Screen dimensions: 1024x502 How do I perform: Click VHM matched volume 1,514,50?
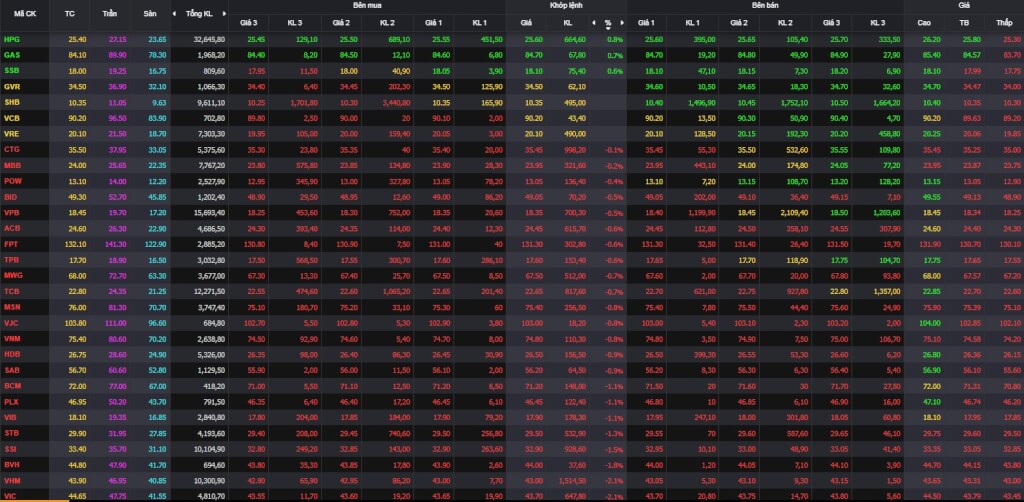click(572, 480)
